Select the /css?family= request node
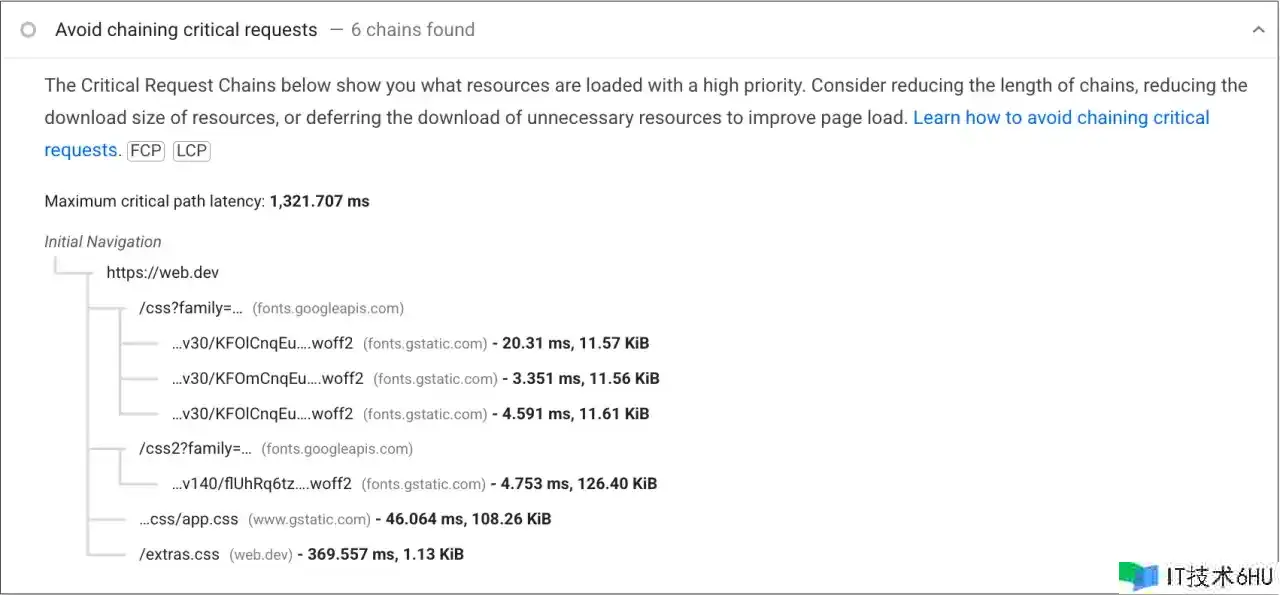This screenshot has width=1280, height=595. 191,308
